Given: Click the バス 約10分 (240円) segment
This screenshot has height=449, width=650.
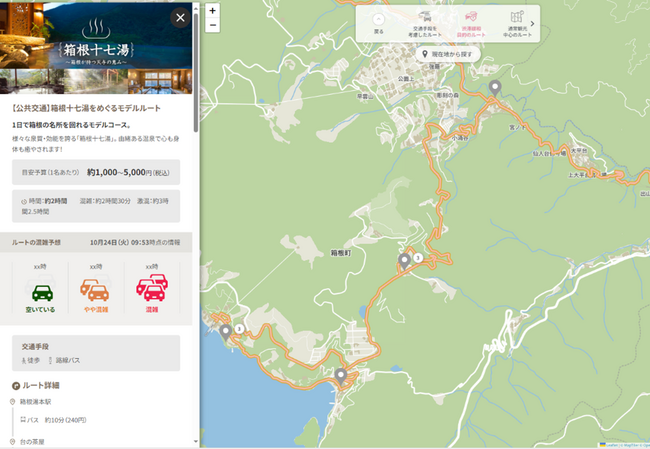Looking at the screenshot, I should [x=53, y=420].
